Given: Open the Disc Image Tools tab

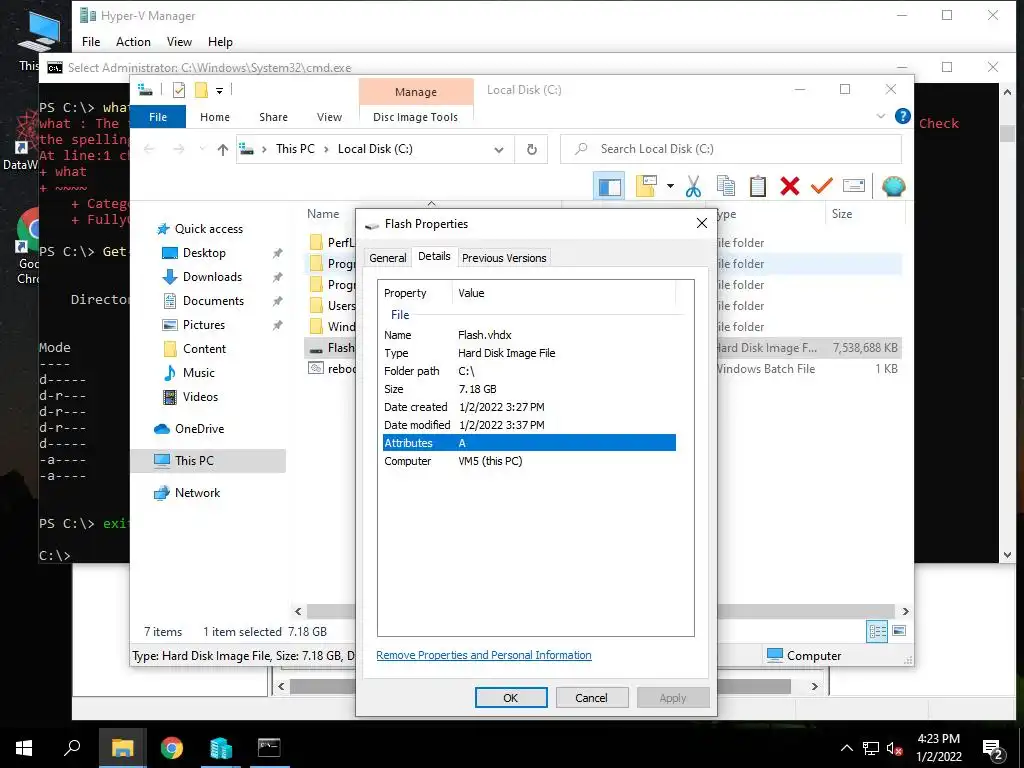Looking at the screenshot, I should coord(415,117).
